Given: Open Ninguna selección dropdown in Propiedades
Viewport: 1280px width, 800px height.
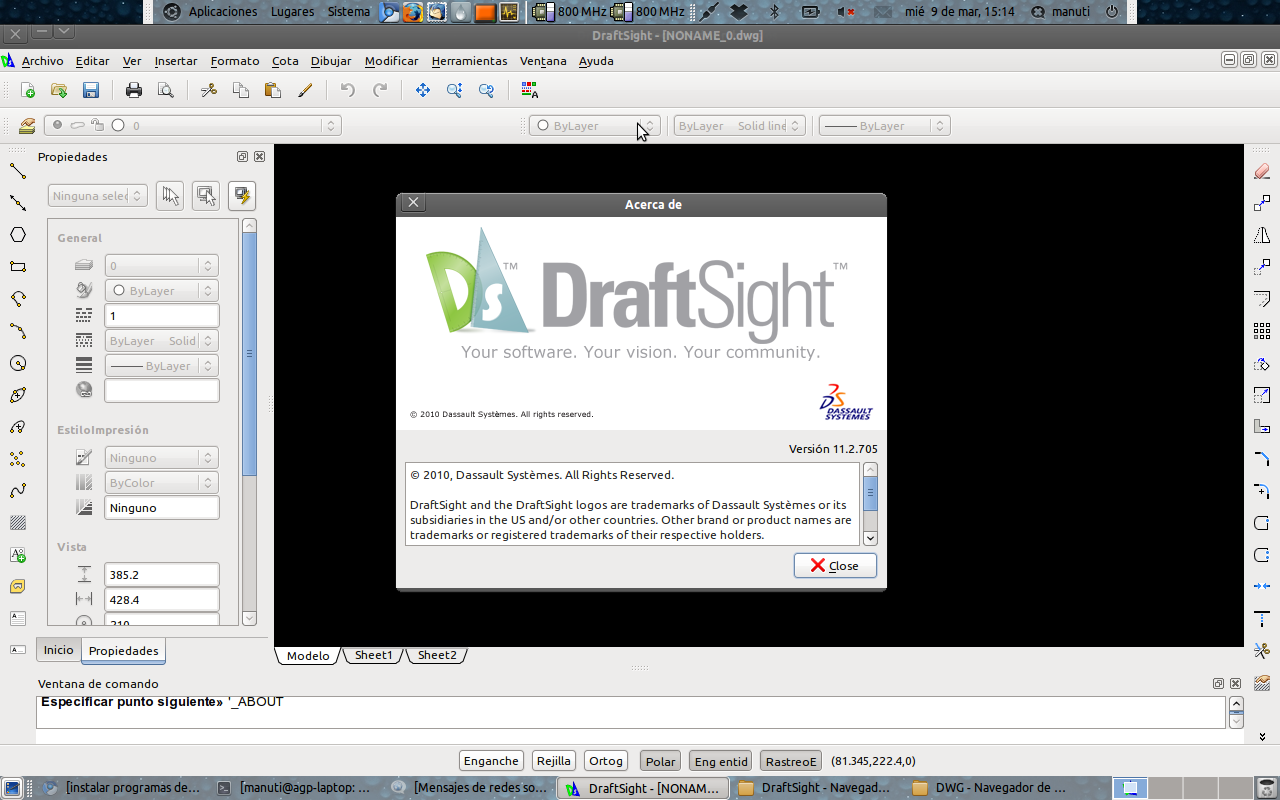Looking at the screenshot, I should pyautogui.click(x=98, y=196).
